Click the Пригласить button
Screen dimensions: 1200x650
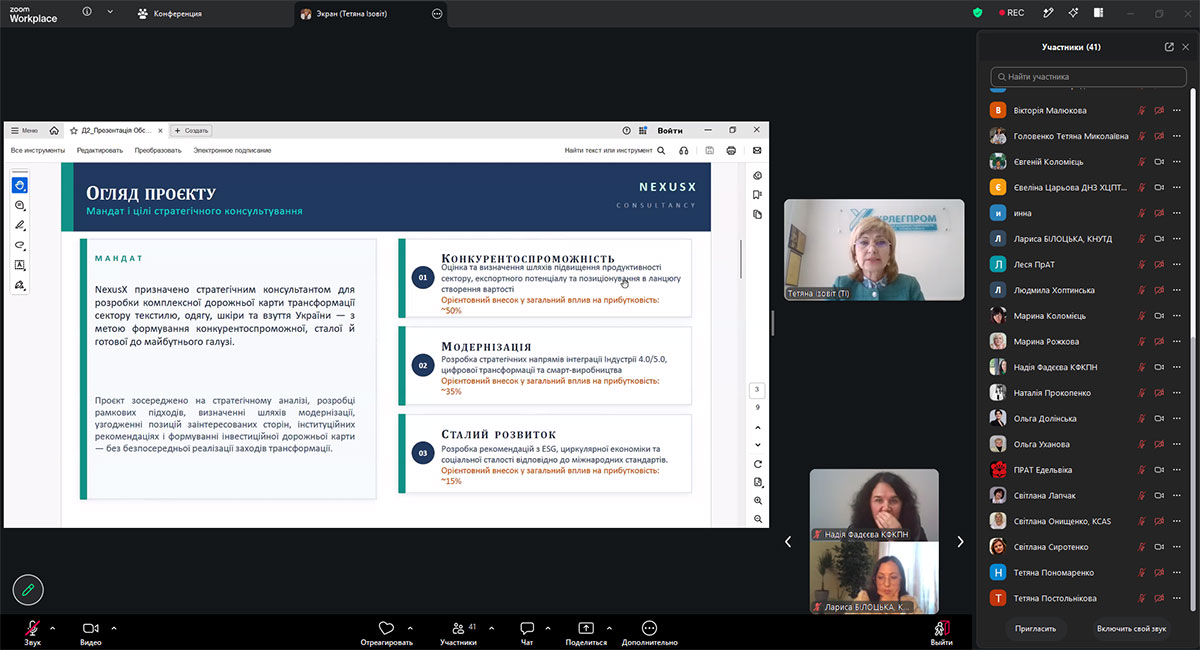click(1037, 629)
